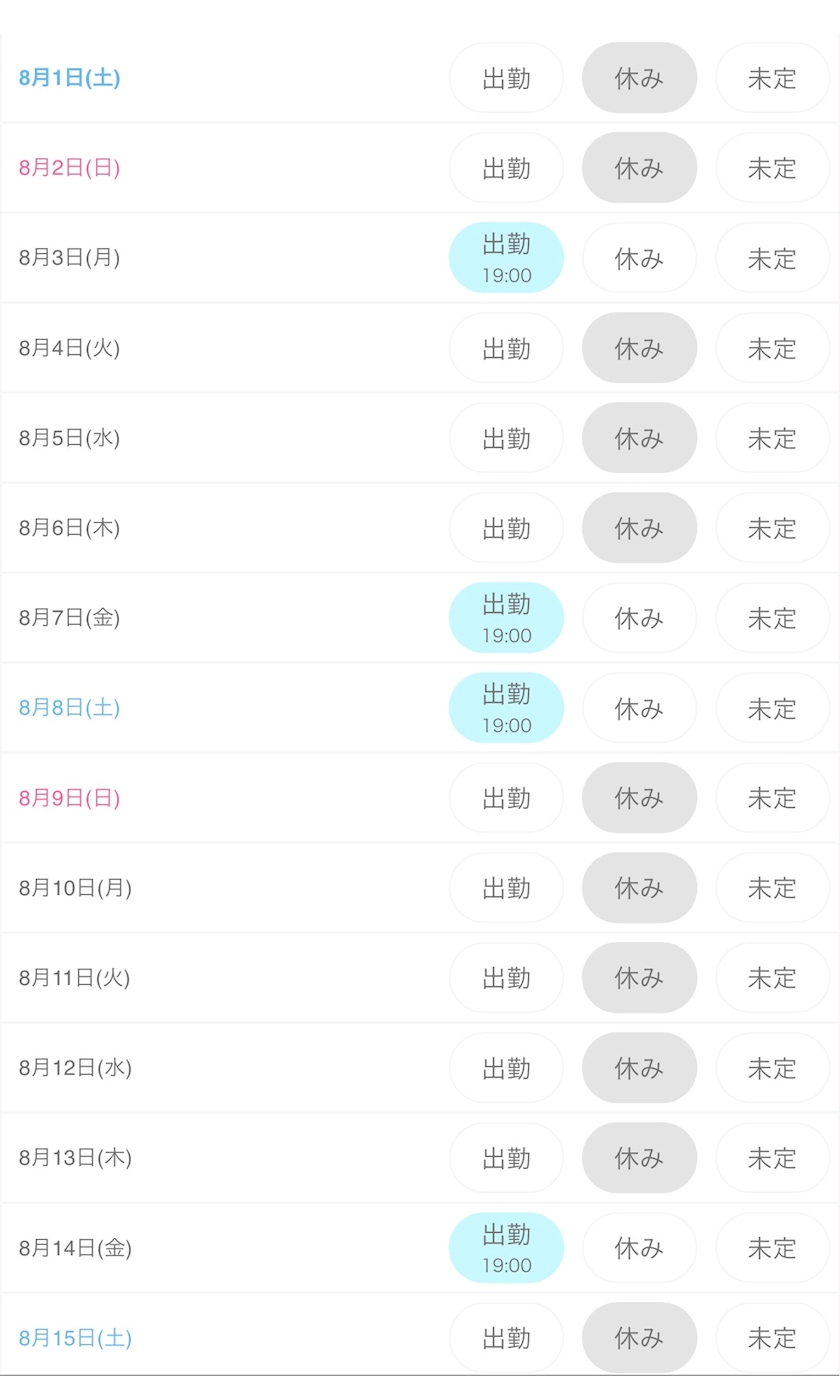The width and height of the screenshot is (840, 1376).
Task: Select 休み for August 3
Action: (x=639, y=258)
